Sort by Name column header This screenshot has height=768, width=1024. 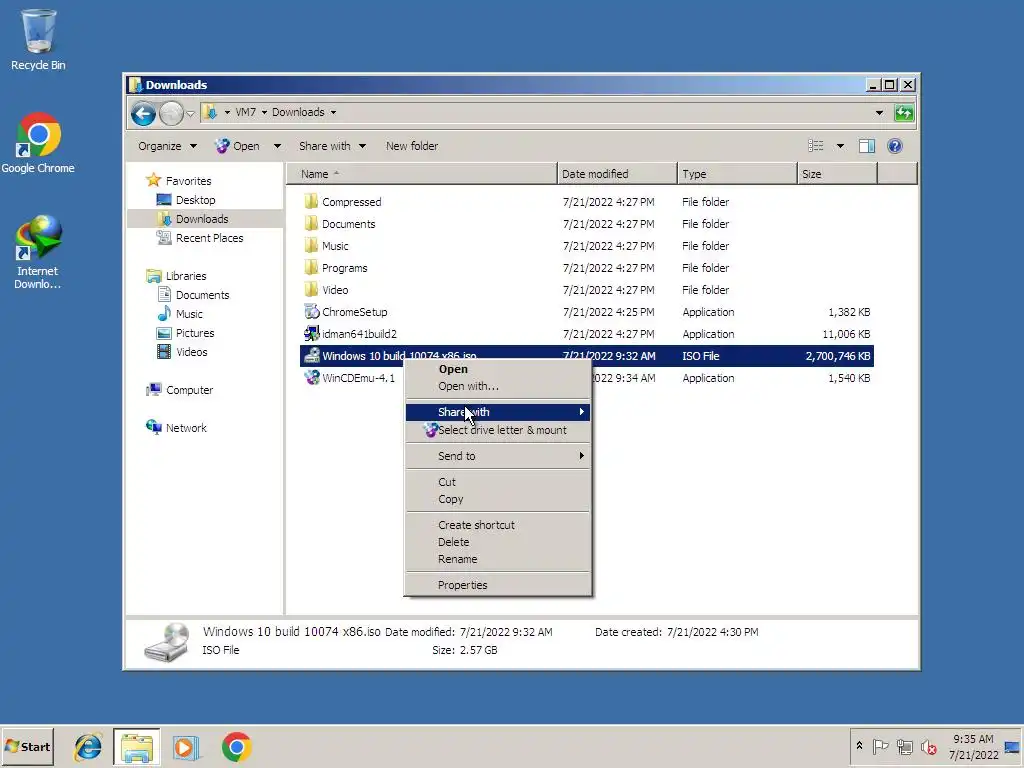tap(421, 174)
